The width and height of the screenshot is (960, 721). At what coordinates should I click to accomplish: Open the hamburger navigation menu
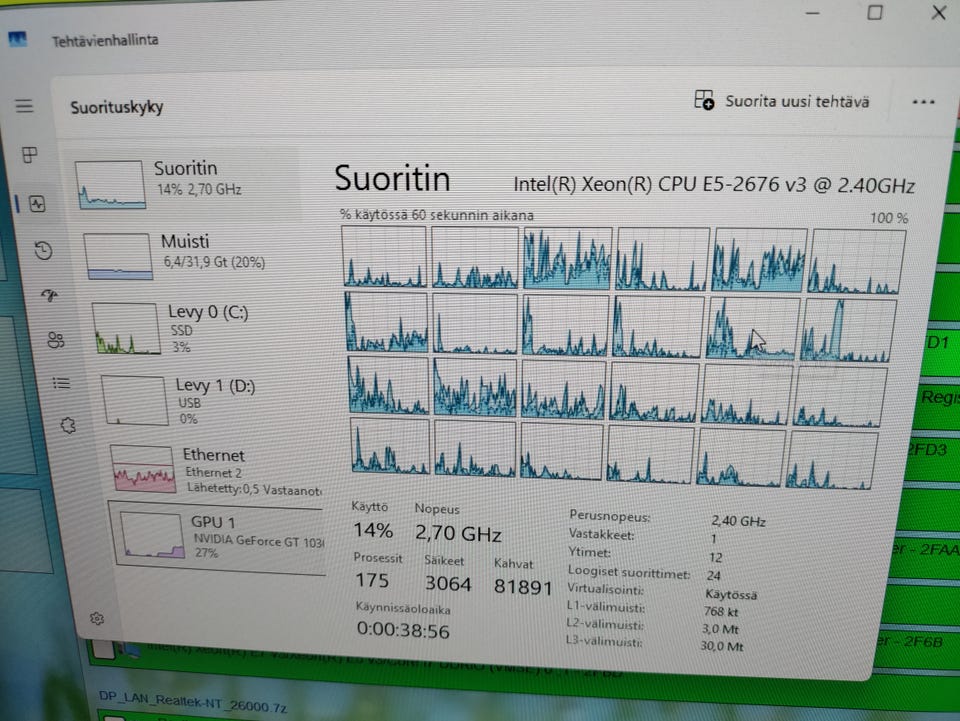pyautogui.click(x=24, y=106)
